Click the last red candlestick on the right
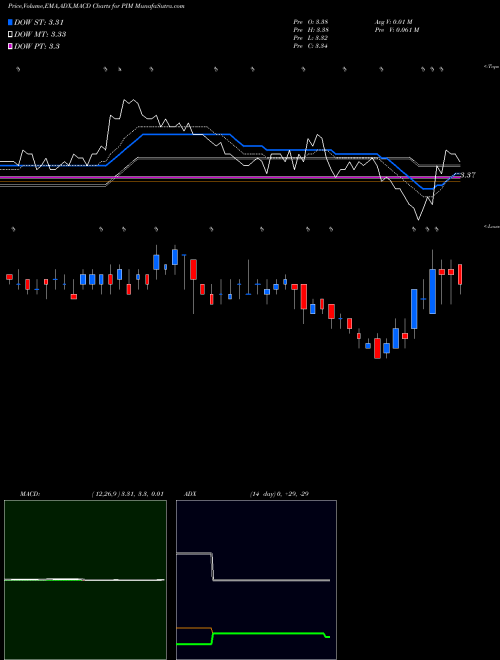 (x=460, y=274)
